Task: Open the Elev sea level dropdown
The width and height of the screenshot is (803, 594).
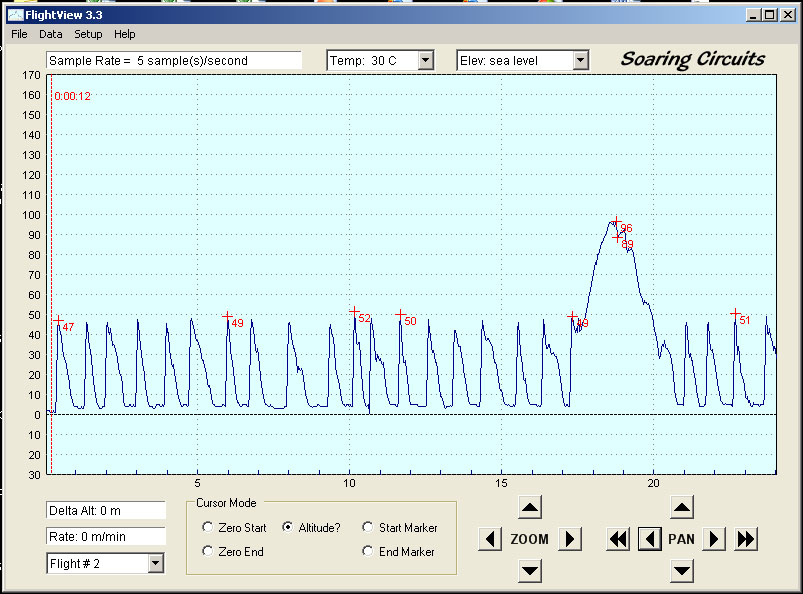Action: pyautogui.click(x=580, y=60)
